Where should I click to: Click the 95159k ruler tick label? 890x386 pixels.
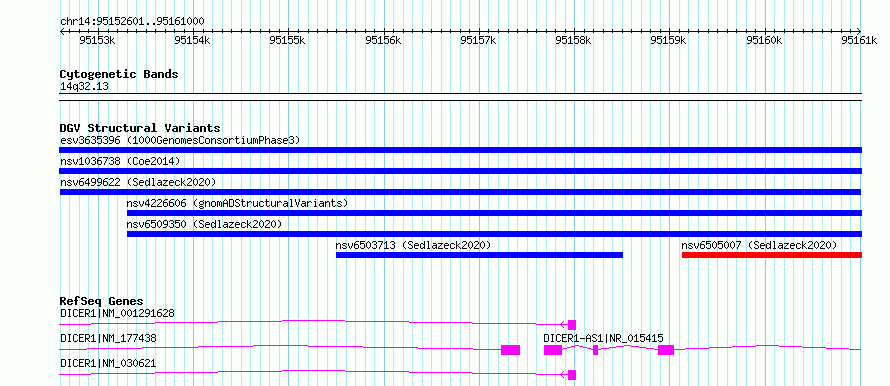pos(669,40)
